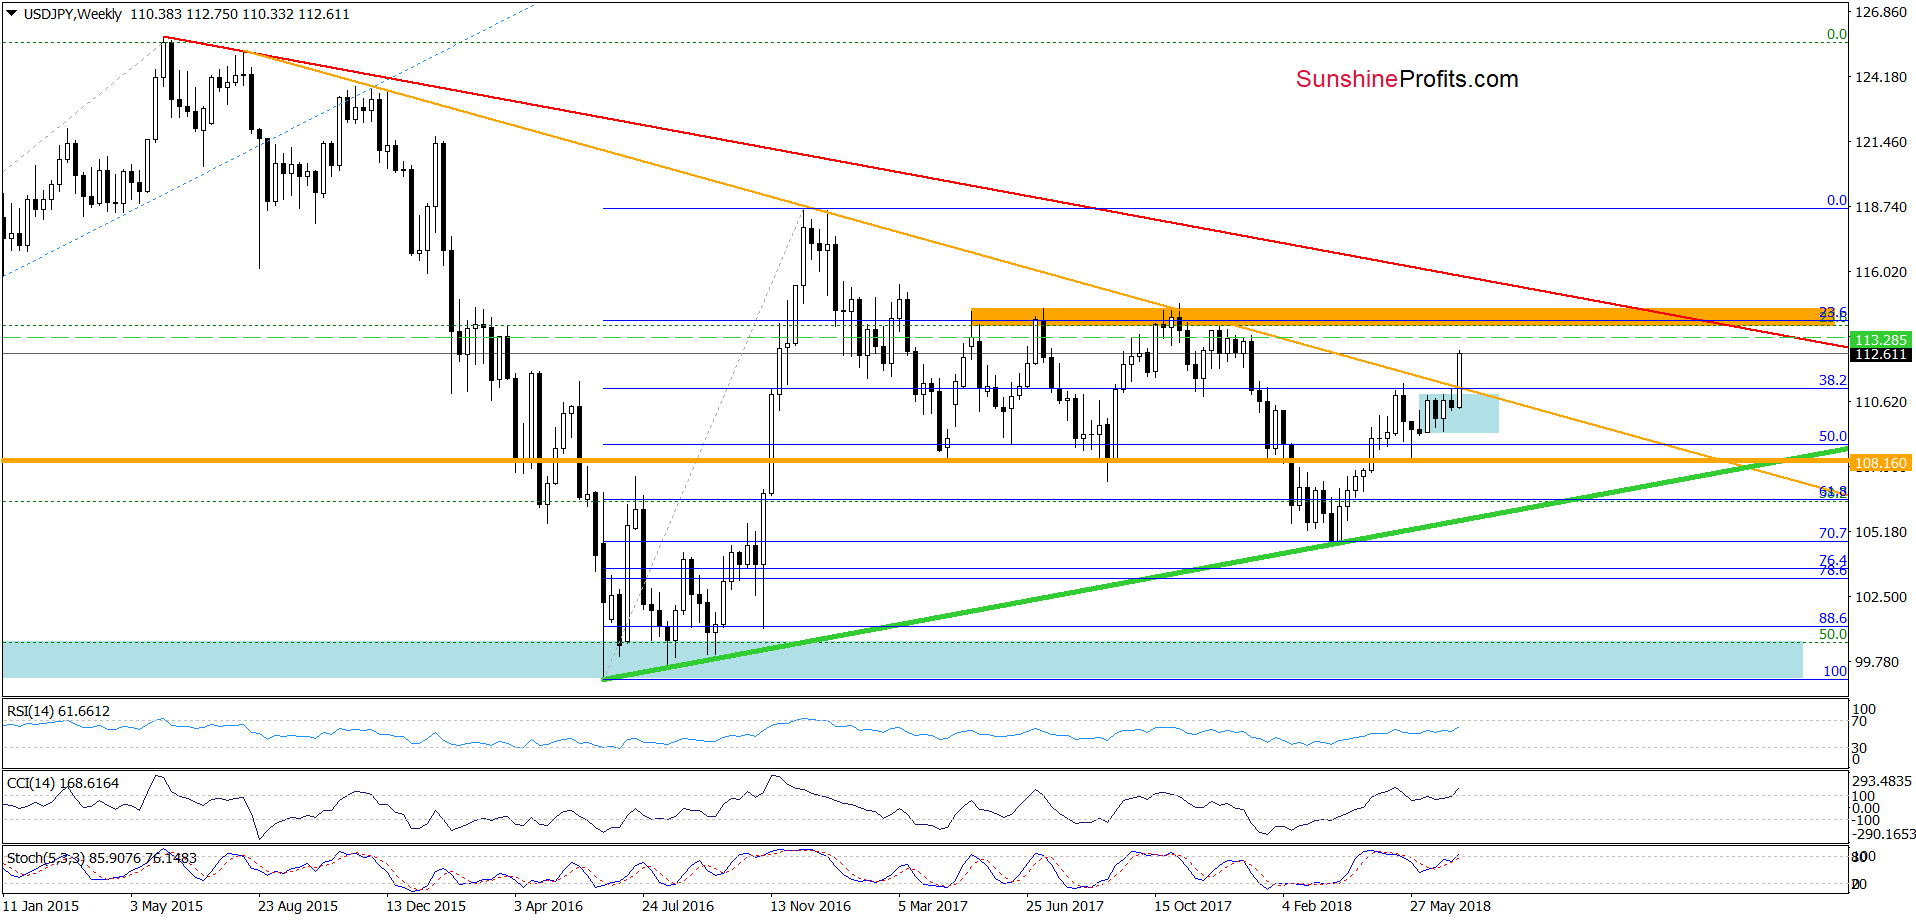Image resolution: width=1916 pixels, height=920 pixels.
Task: Click the 24 Jul 2016 date label
Action: 678,906
